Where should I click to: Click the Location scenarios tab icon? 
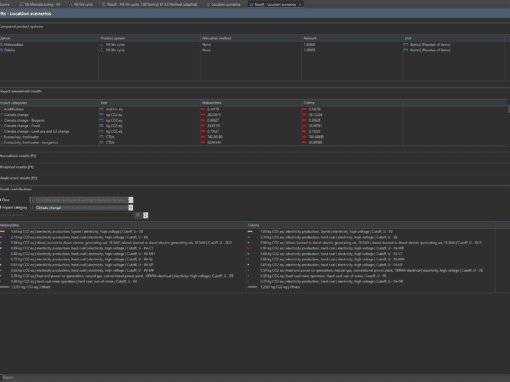click(208, 4)
